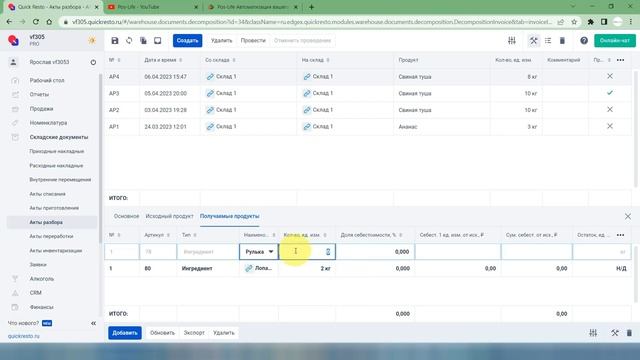The width and height of the screenshot is (640, 360).
Task: Select the Получаемые продукты tab
Action: [229, 216]
